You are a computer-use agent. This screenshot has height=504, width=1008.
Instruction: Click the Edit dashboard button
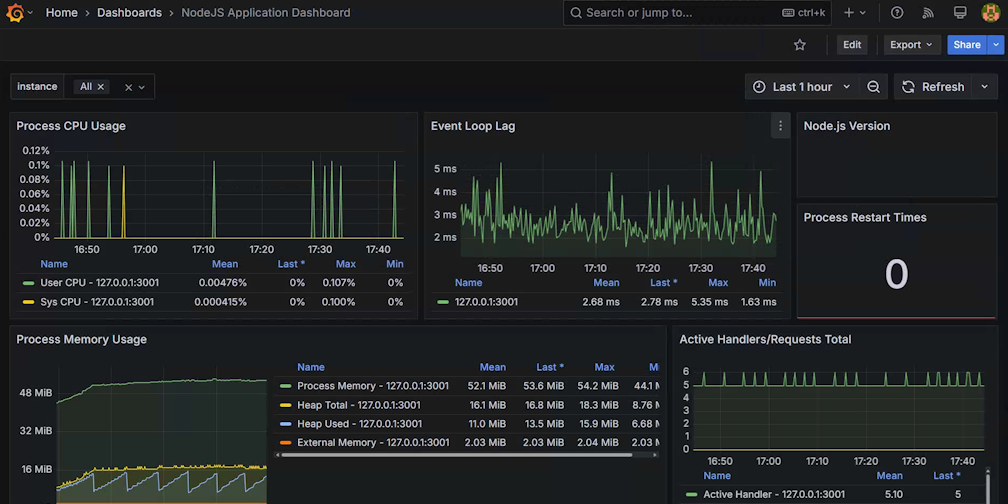852,45
